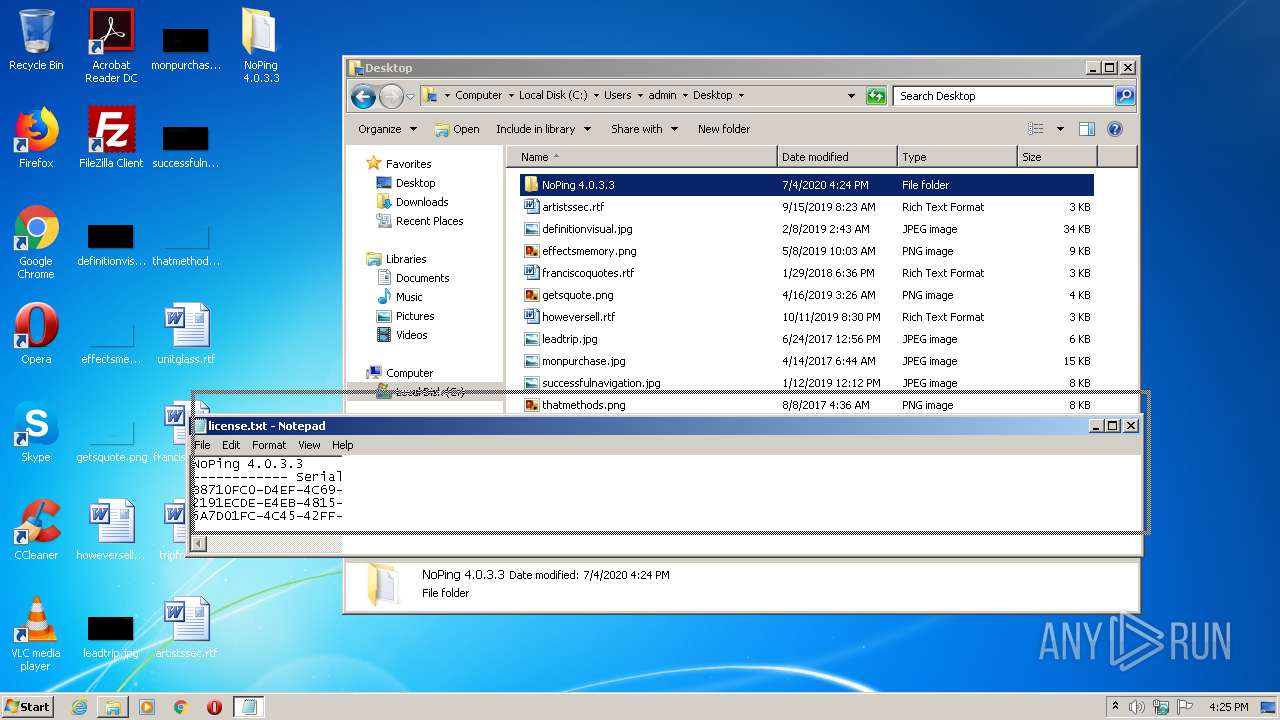Click Explorer Forward navigation button

(x=391, y=96)
